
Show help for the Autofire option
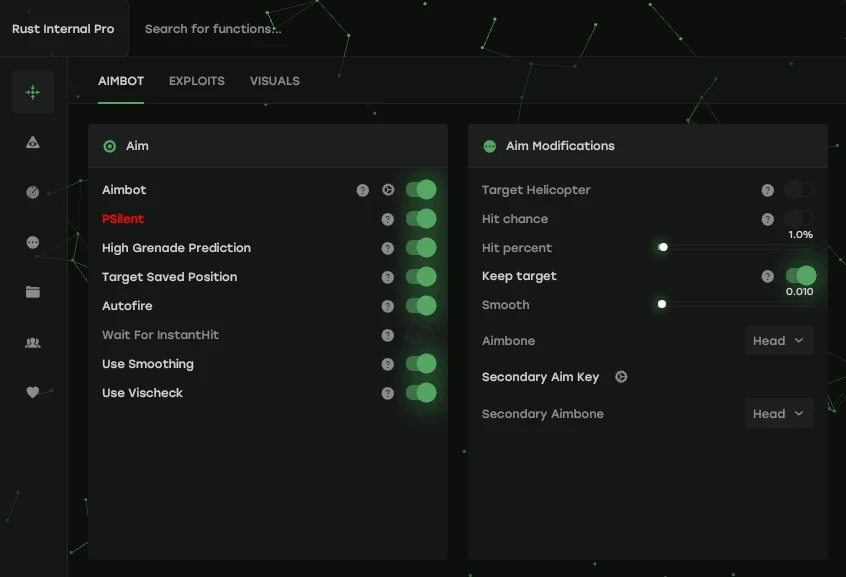pyautogui.click(x=387, y=306)
